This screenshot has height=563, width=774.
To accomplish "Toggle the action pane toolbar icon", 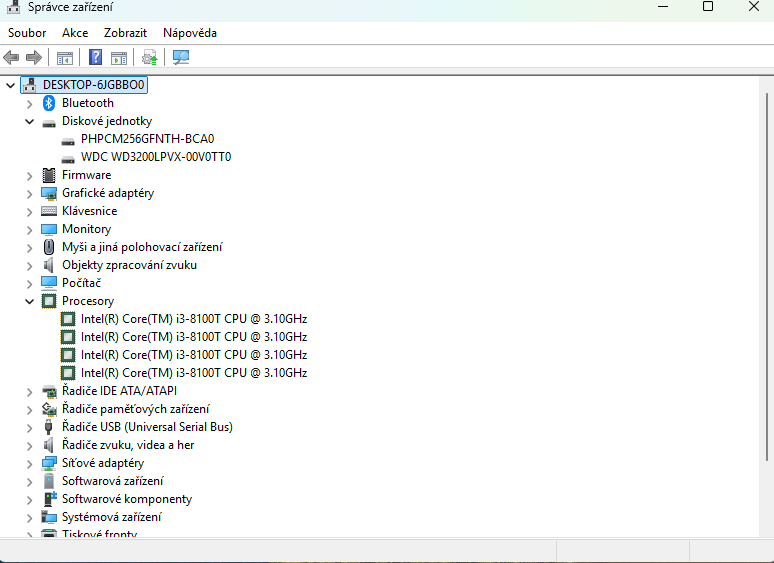I will pyautogui.click(x=118, y=58).
